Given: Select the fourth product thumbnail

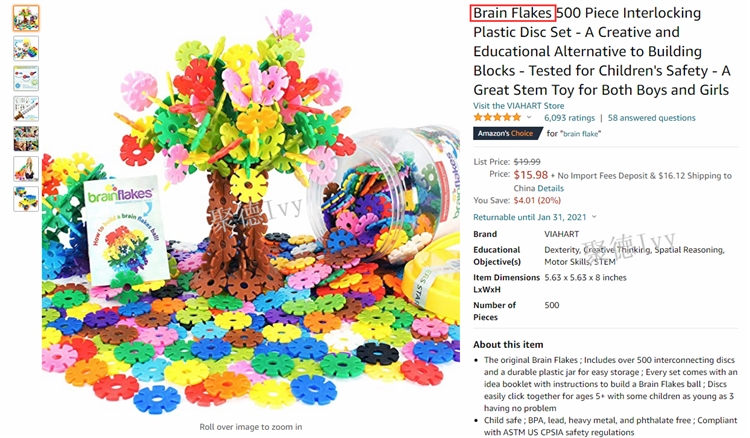Looking at the screenshot, I should tap(26, 109).
